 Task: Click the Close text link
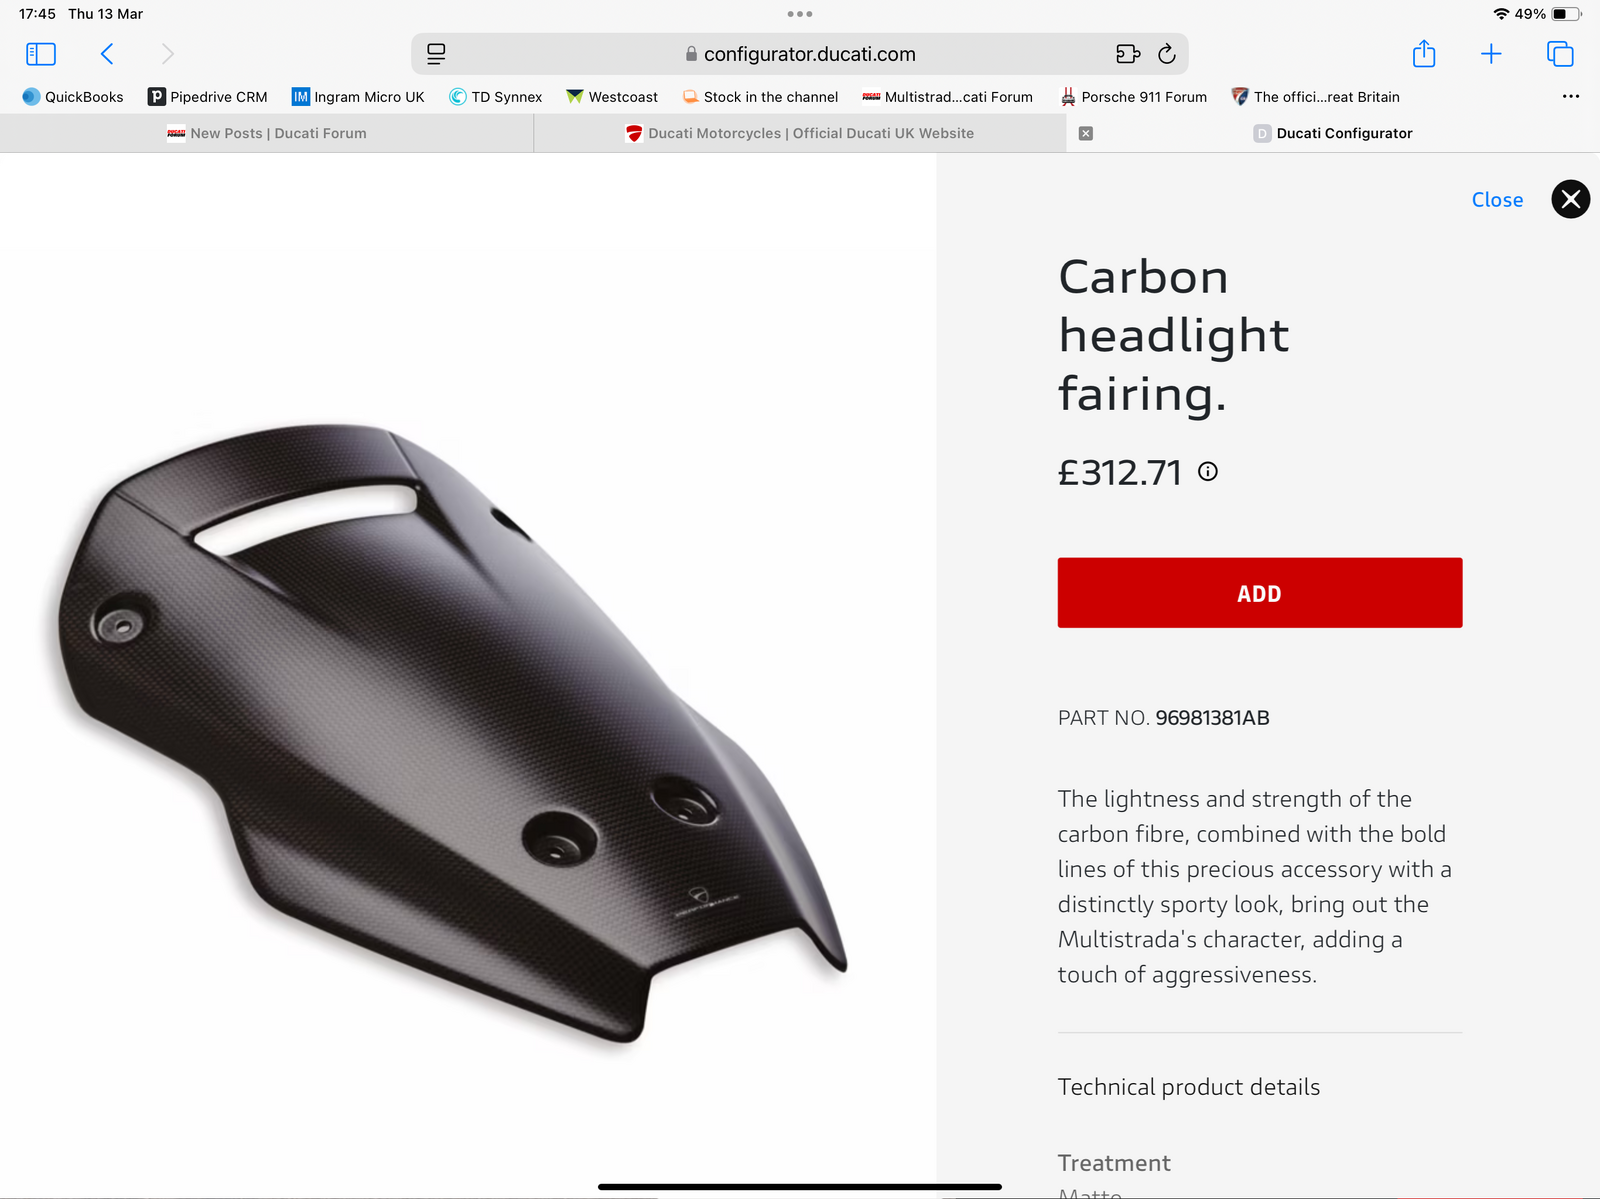(x=1497, y=200)
